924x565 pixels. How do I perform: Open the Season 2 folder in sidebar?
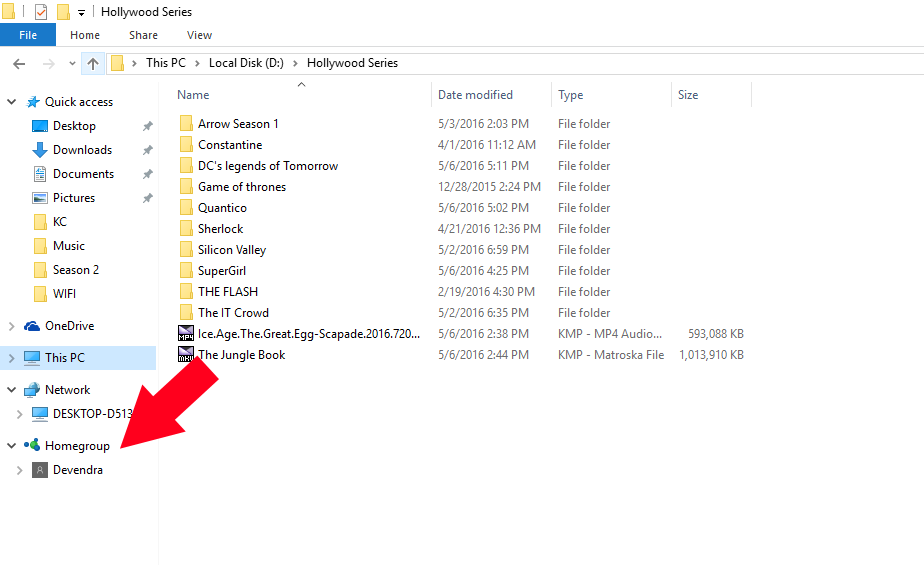tap(75, 270)
